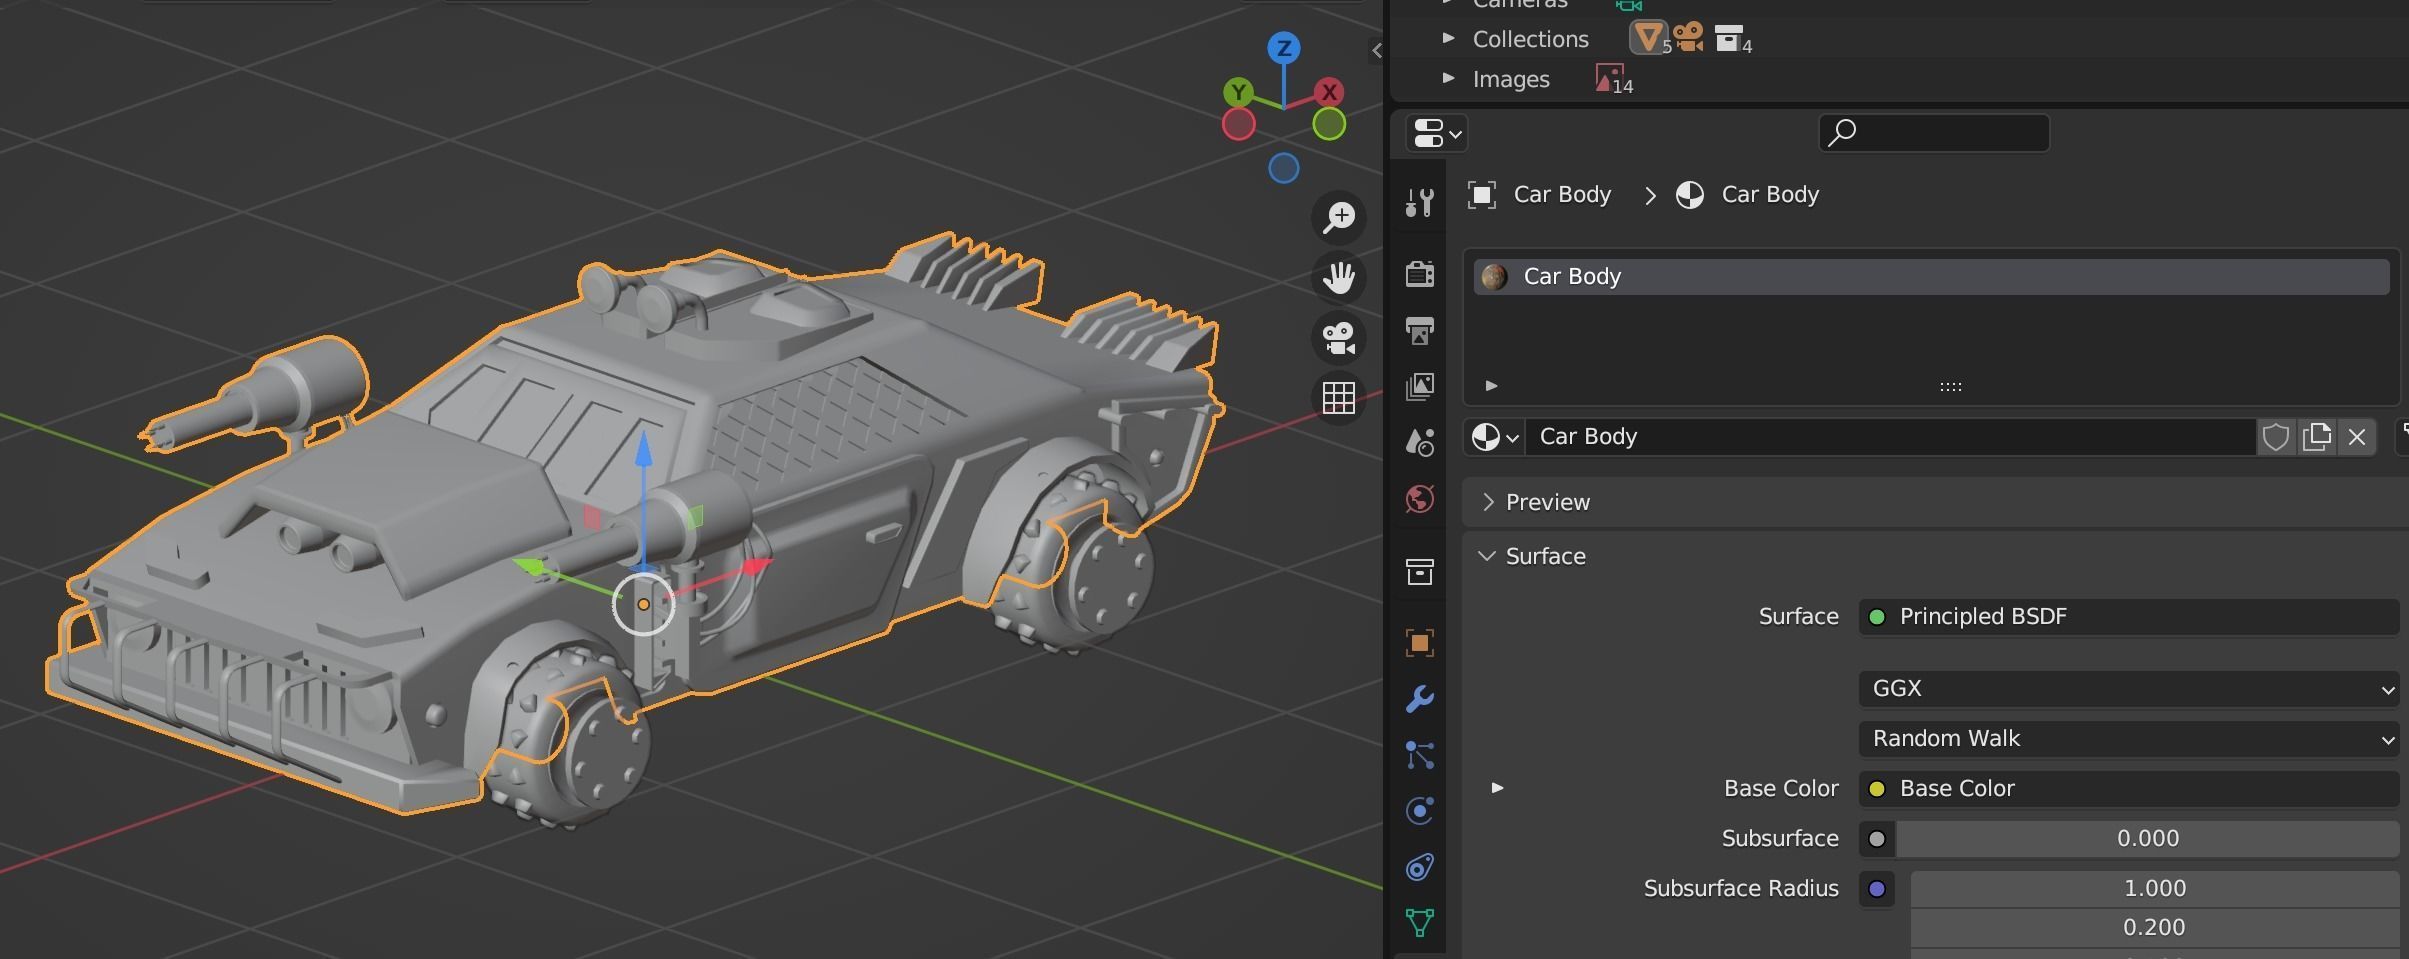The width and height of the screenshot is (2409, 959).
Task: Expand the Base Color input triangle
Action: (1497, 788)
